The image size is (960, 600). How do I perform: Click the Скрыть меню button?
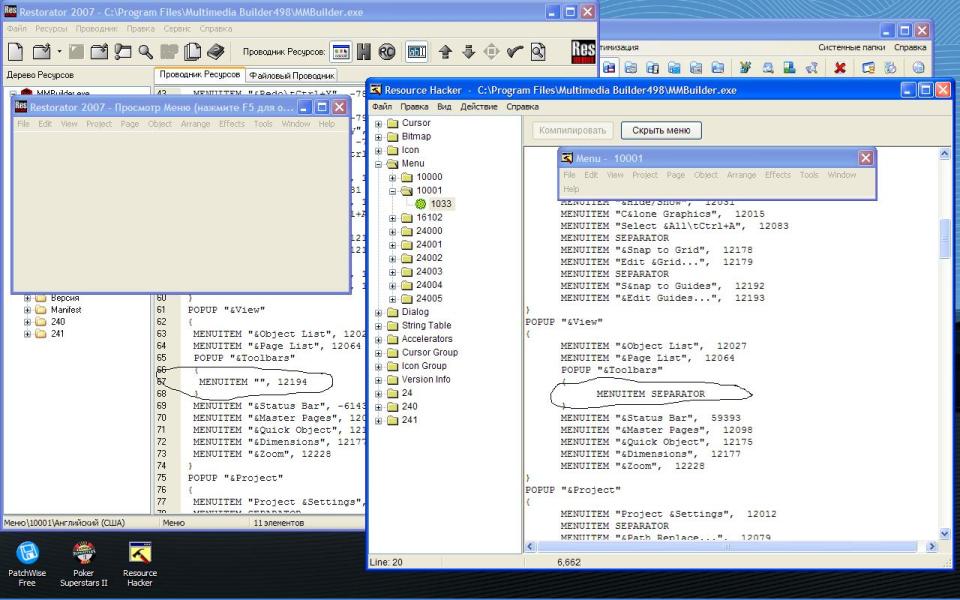pos(661,130)
